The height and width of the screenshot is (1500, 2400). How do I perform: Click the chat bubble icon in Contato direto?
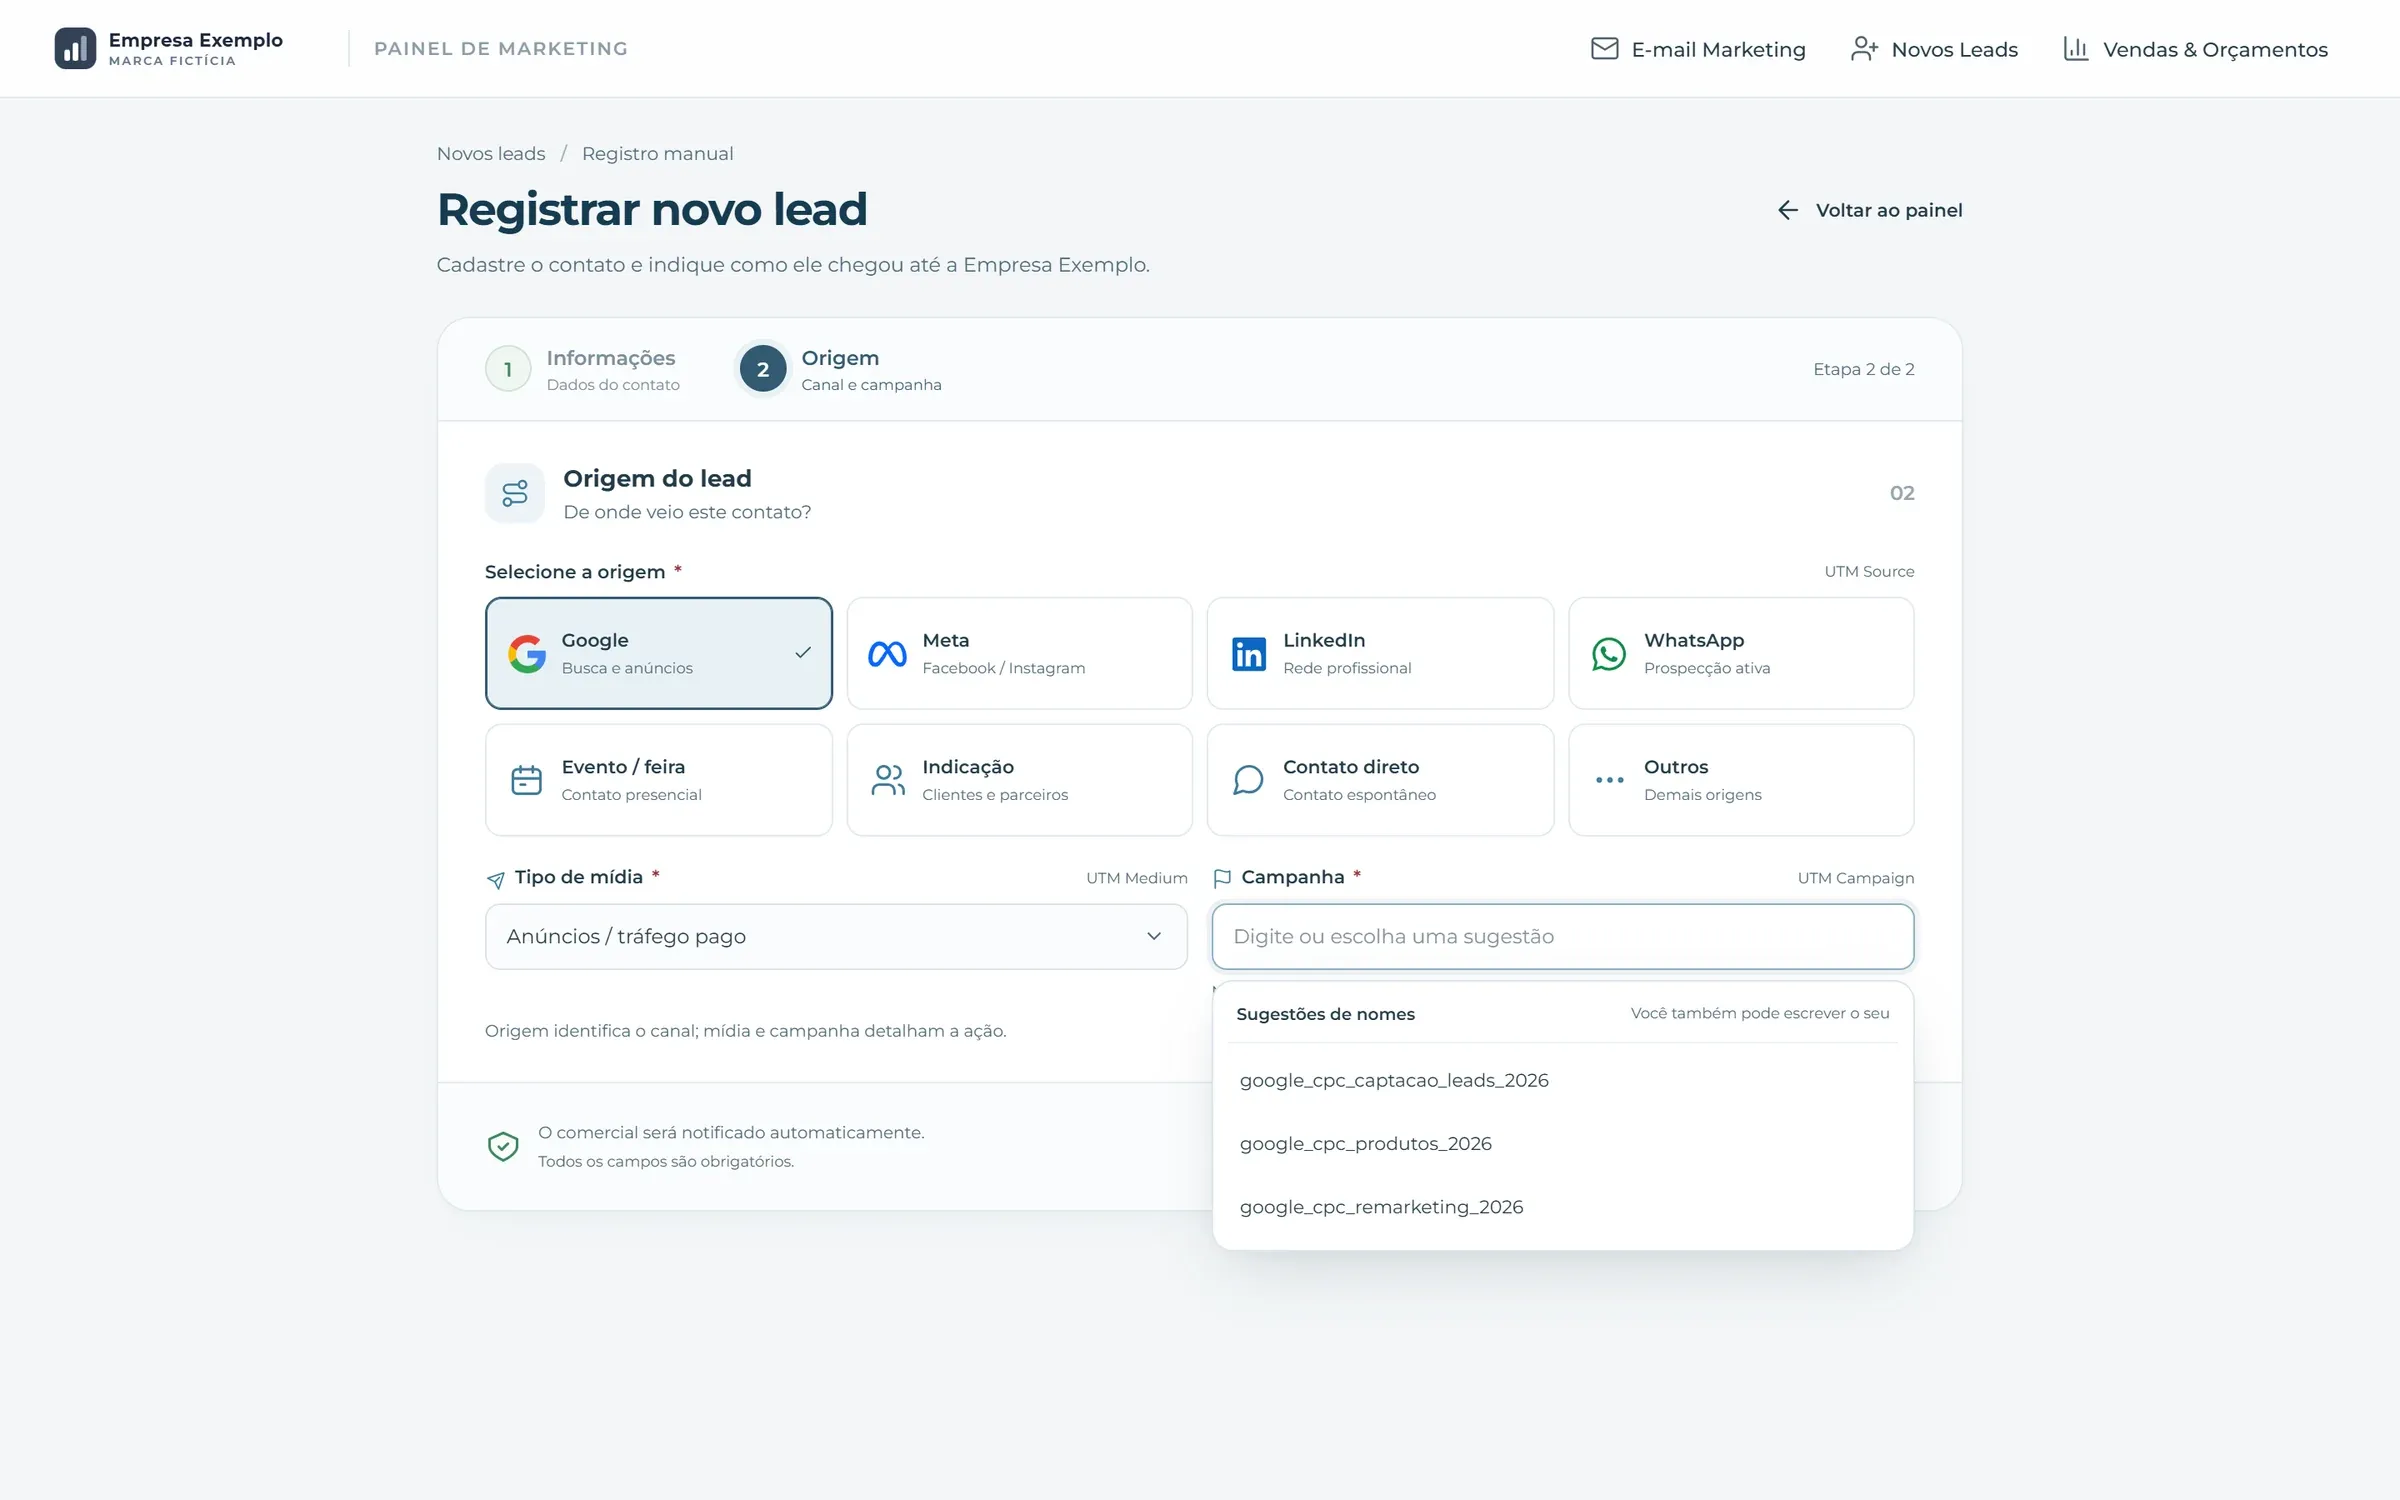pyautogui.click(x=1248, y=780)
